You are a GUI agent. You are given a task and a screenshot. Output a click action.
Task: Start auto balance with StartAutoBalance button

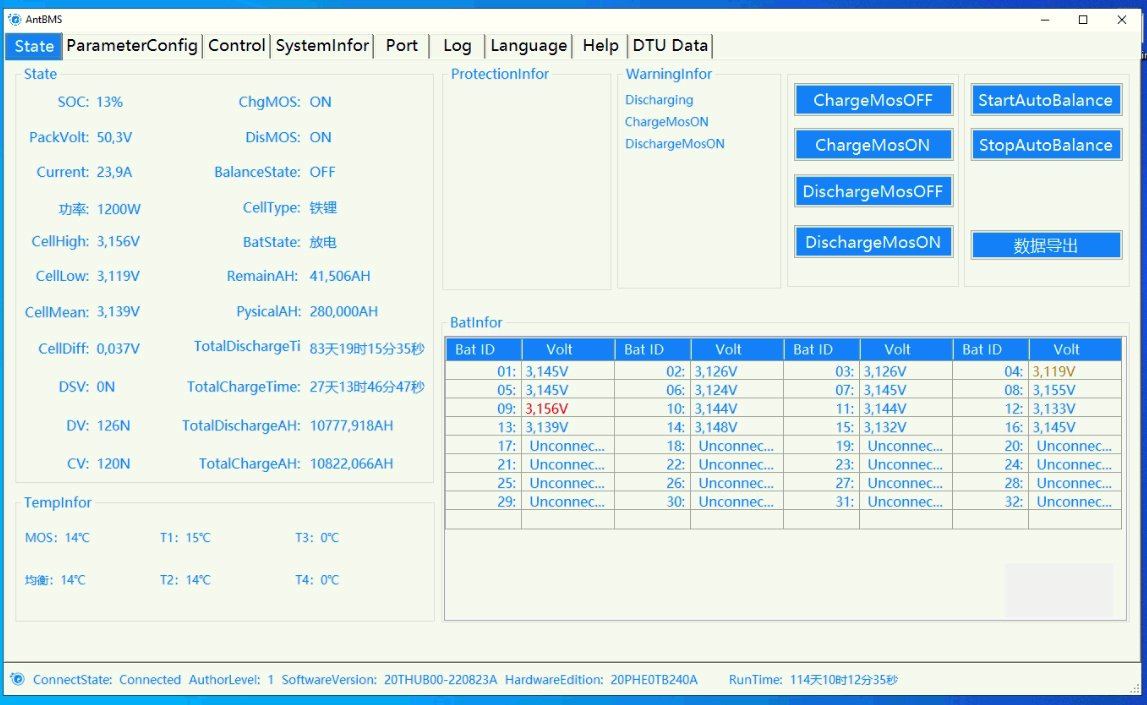pos(1045,100)
